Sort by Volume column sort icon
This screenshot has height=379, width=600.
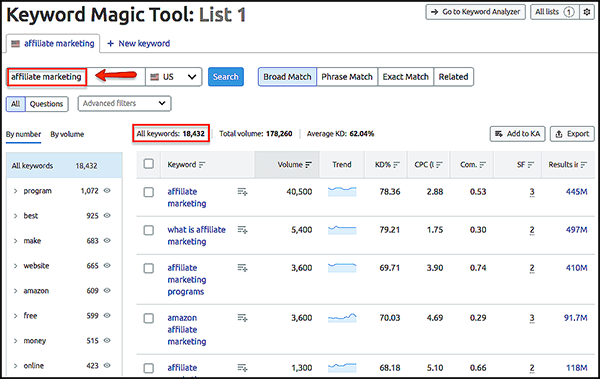[x=308, y=165]
